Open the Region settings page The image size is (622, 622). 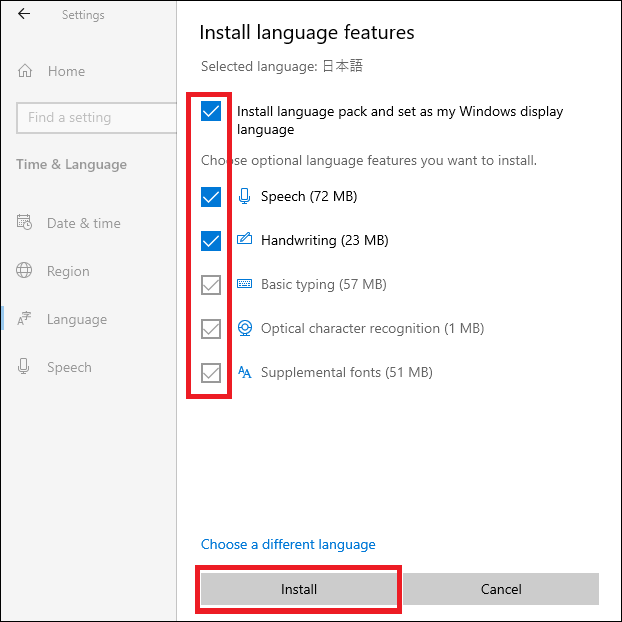point(68,271)
